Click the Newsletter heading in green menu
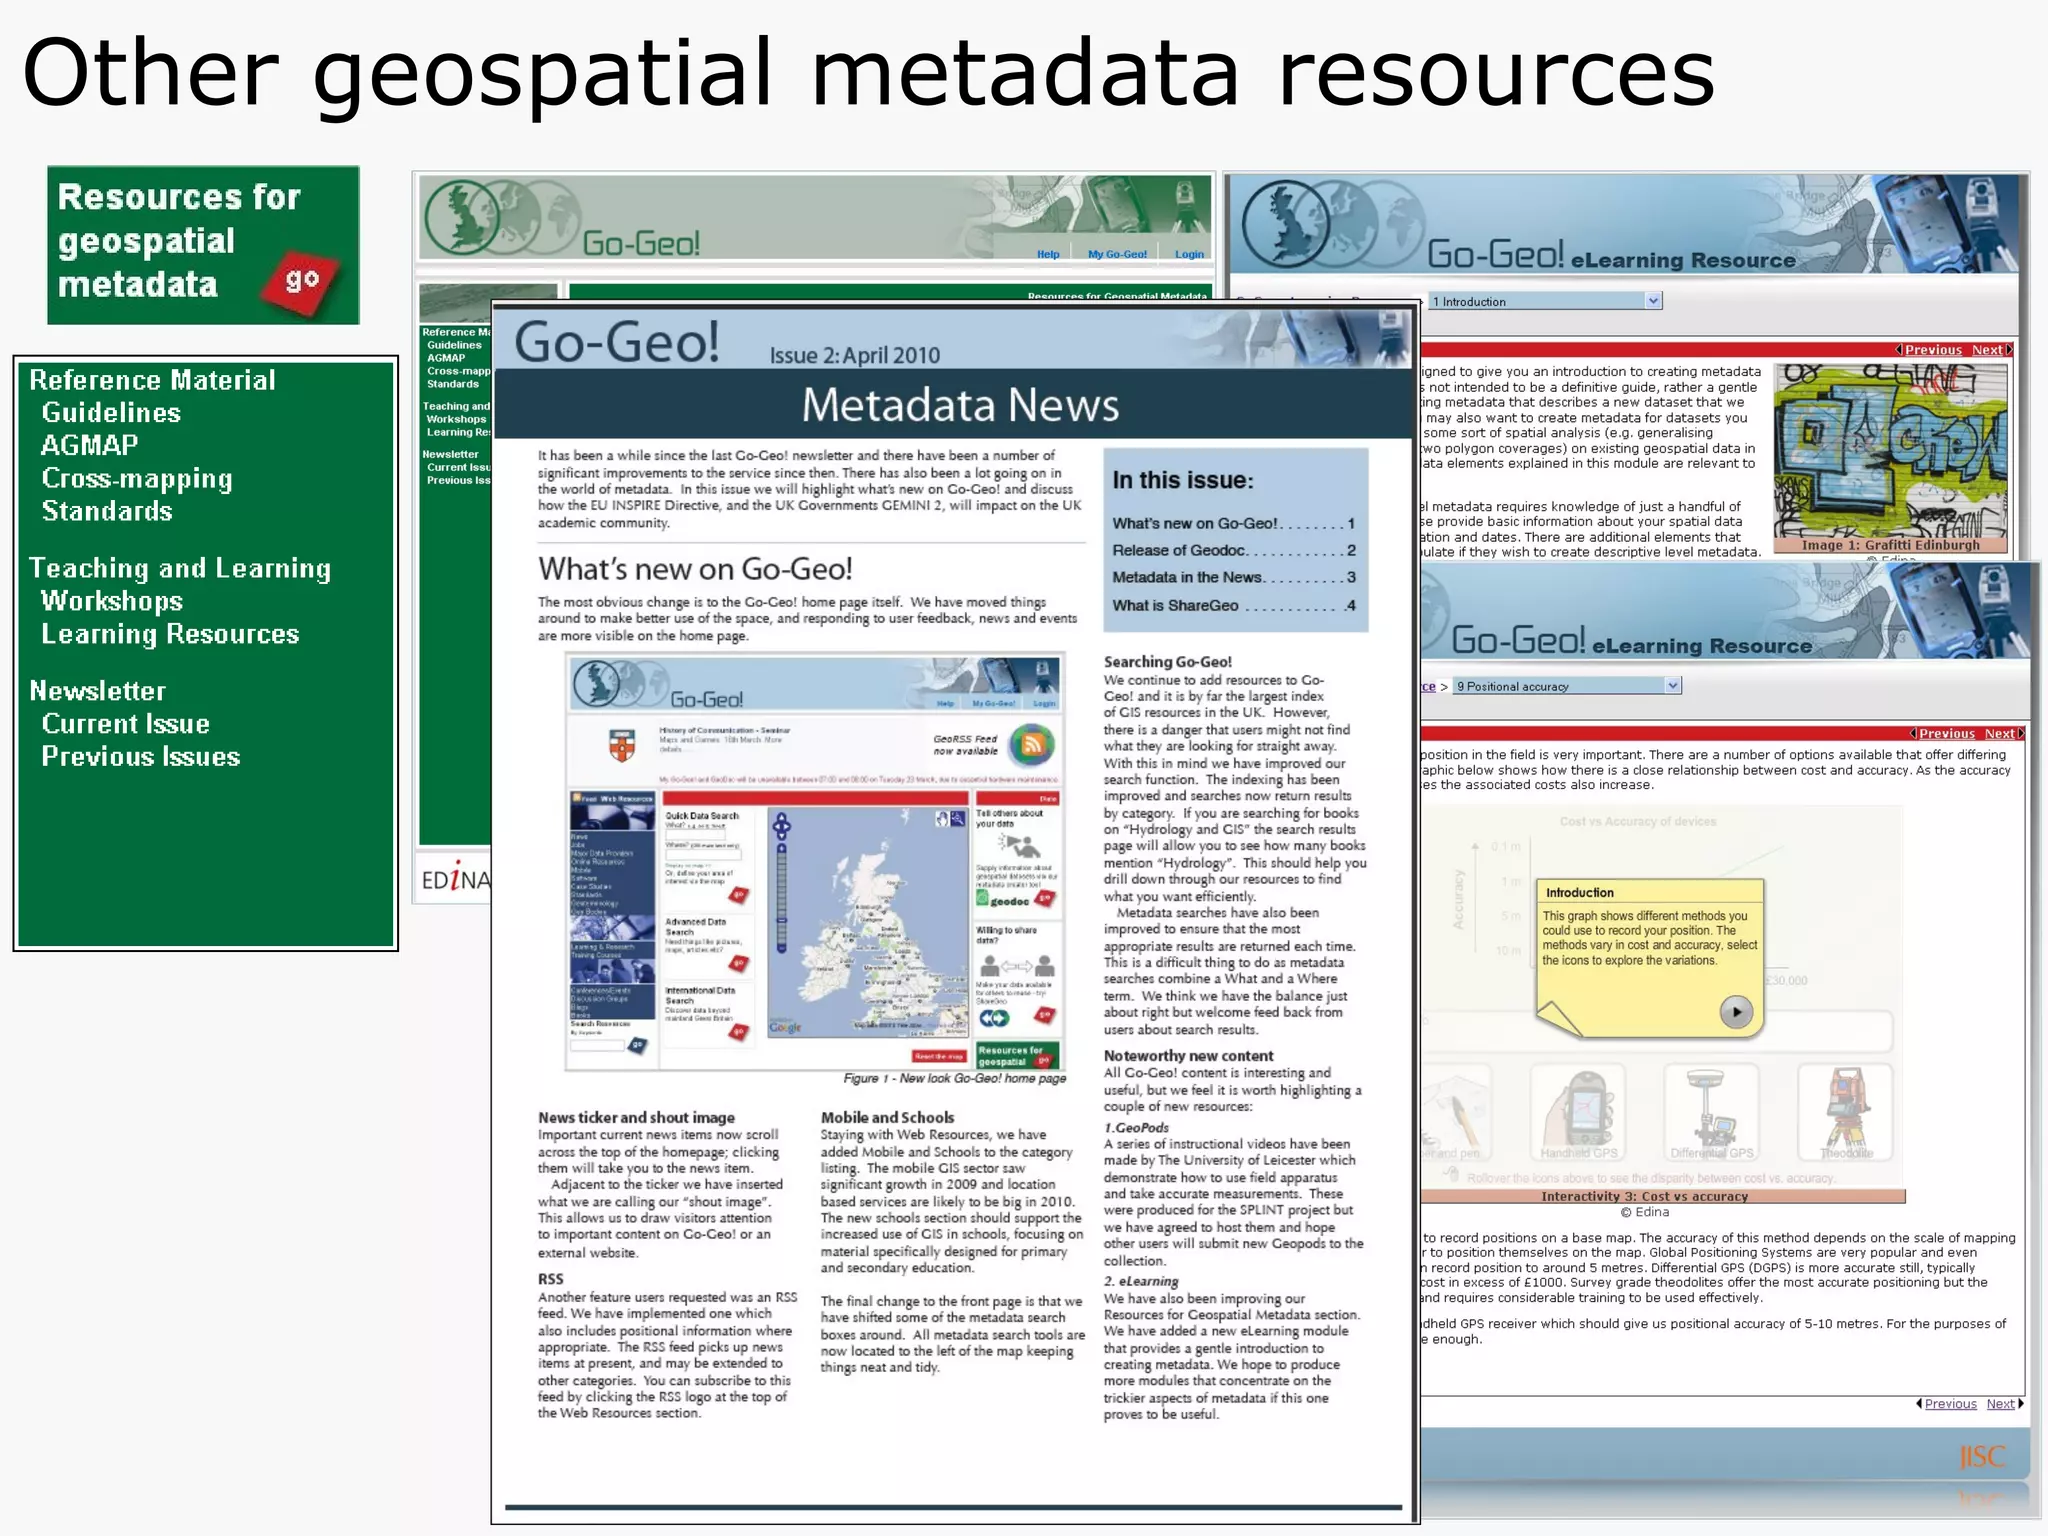Viewport: 2048px width, 1536px height. tap(98, 691)
